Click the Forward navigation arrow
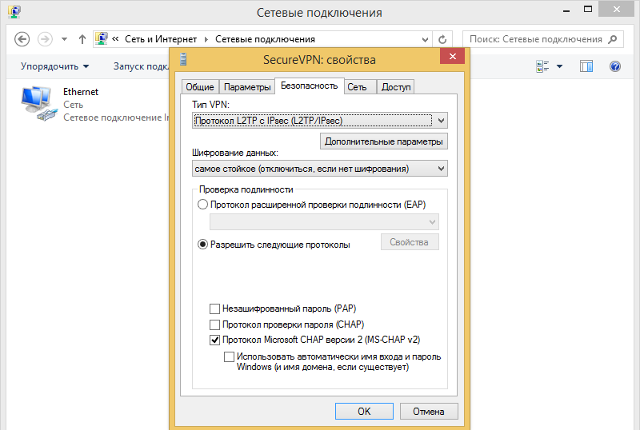The image size is (640, 430). click(45, 39)
